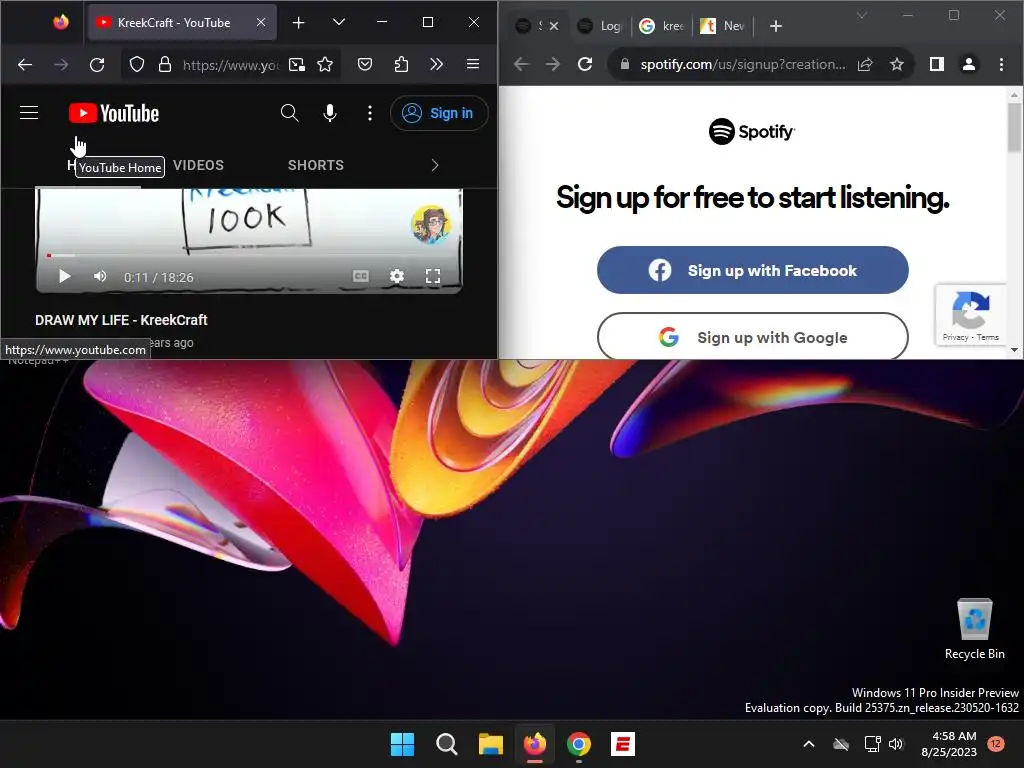The image size is (1024, 768).
Task: Open the red E app on the taskbar
Action: 623,744
